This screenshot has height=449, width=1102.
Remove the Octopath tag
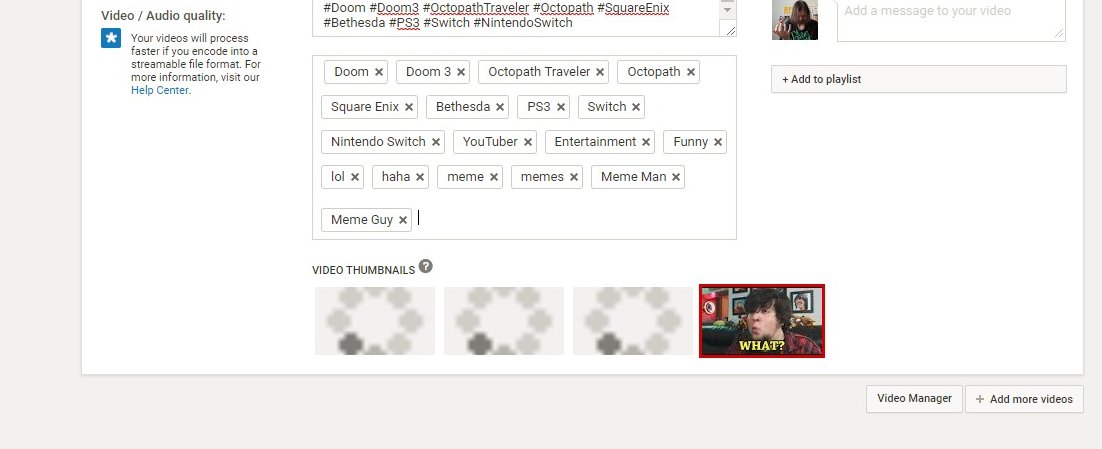pyautogui.click(x=691, y=72)
